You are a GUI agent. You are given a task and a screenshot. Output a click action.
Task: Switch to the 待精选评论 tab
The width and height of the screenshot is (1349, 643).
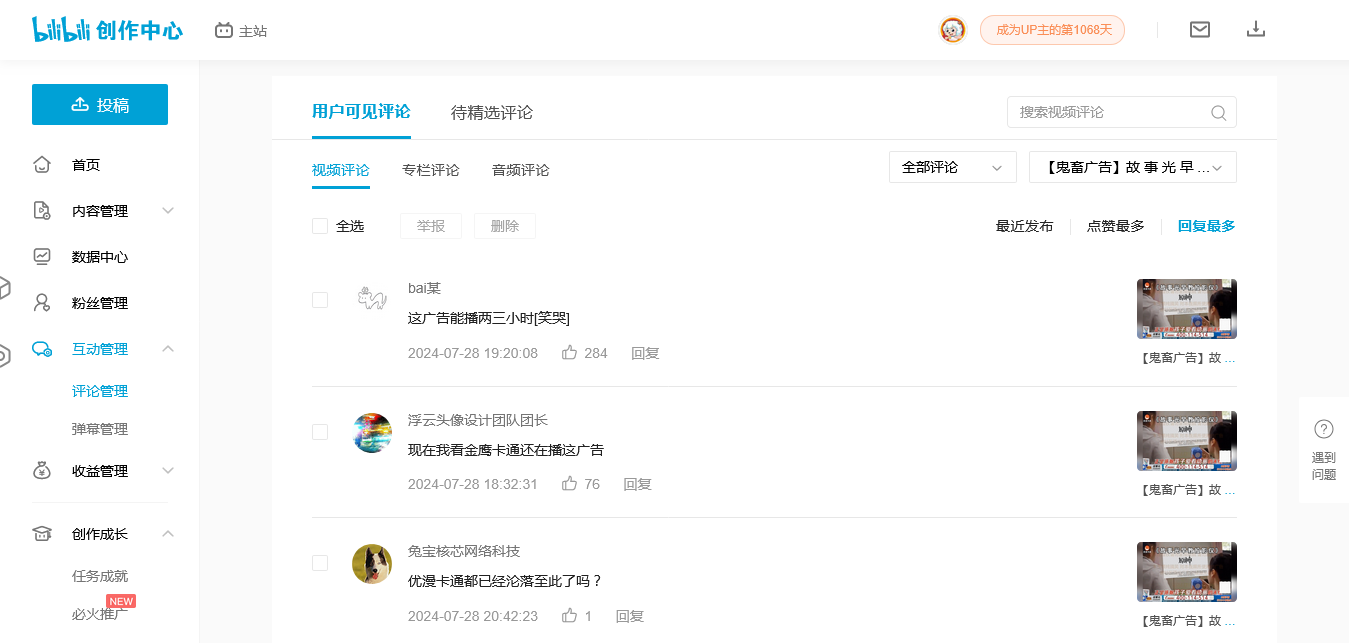(491, 112)
